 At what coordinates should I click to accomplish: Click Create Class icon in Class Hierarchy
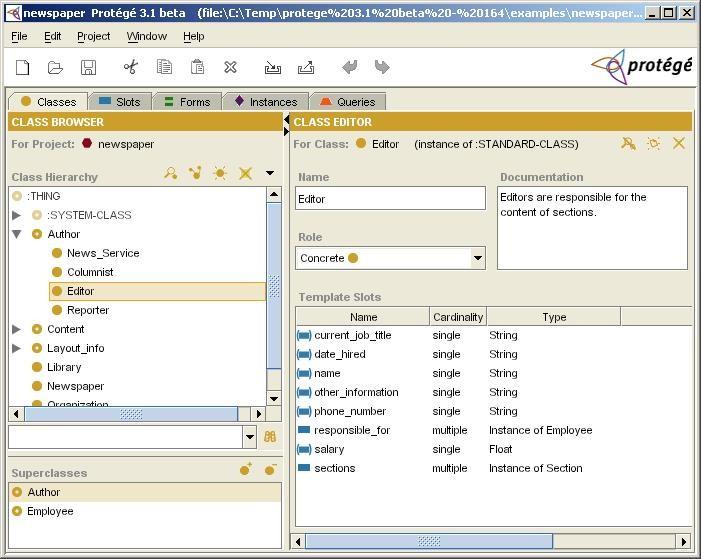click(220, 173)
